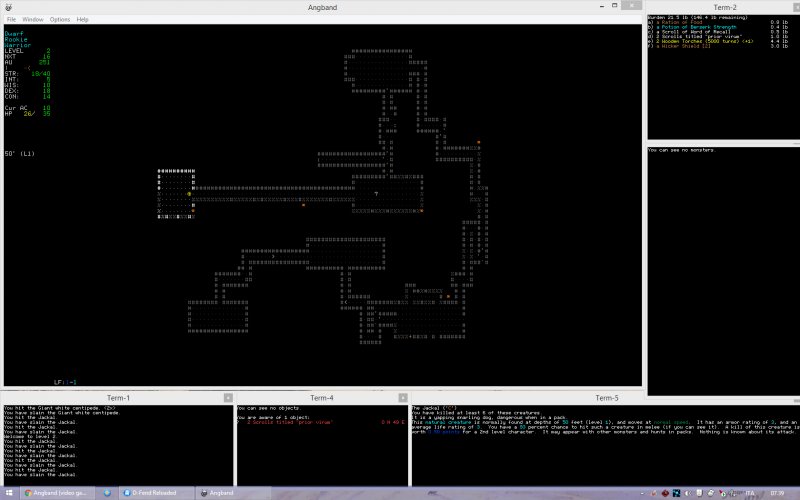The height and width of the screenshot is (500, 800).
Task: Click the Windows Start button
Action: pyautogui.click(x=10, y=493)
